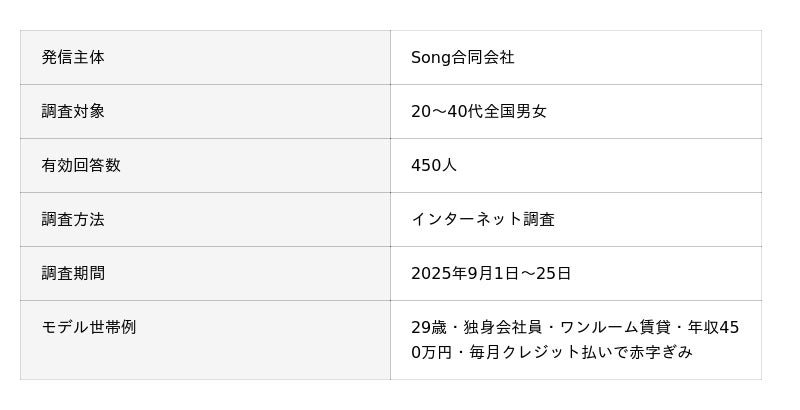The height and width of the screenshot is (410, 800).
Task: Click the 有効回答数 label cell
Action: coord(81,166)
